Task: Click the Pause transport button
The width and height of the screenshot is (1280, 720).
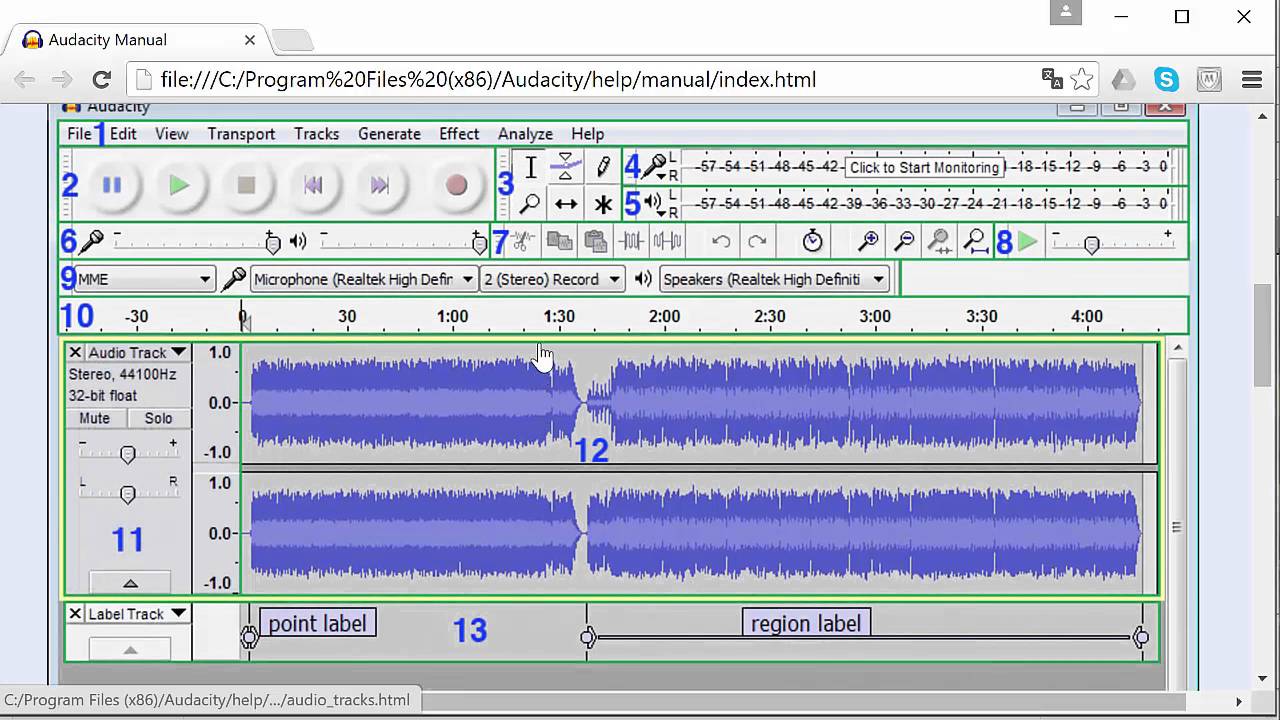Action: 112,185
